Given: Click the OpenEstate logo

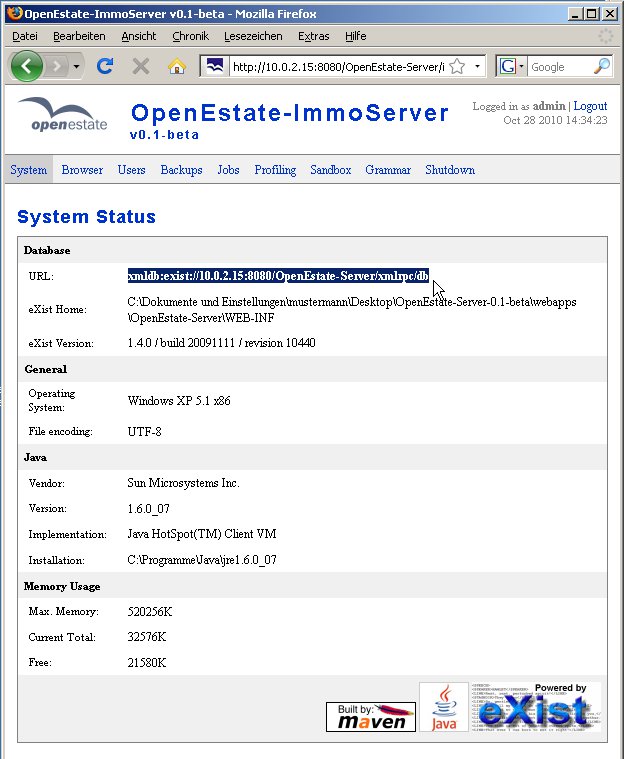Looking at the screenshot, I should (61, 117).
